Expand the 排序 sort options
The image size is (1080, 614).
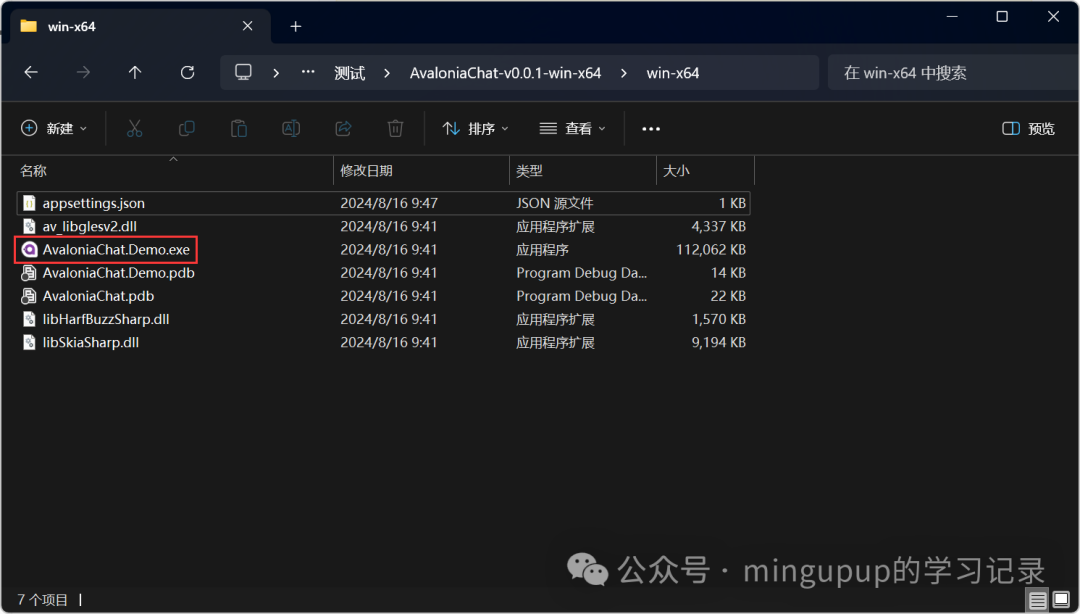(x=476, y=128)
